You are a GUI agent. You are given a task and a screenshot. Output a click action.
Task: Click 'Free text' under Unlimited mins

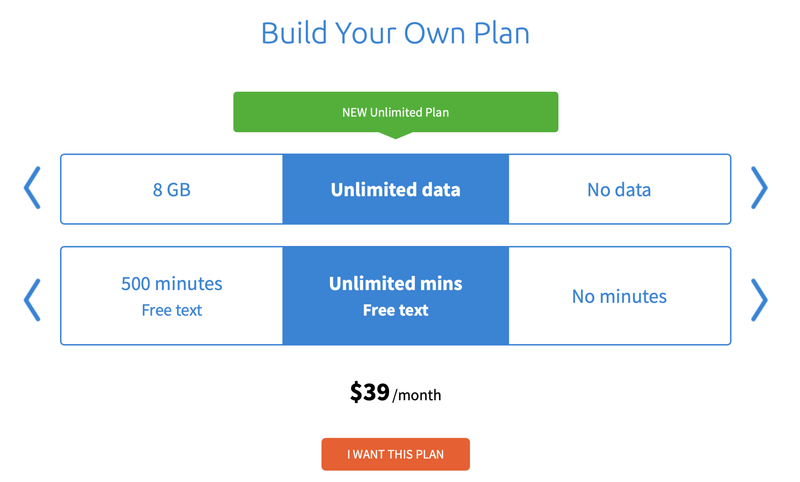point(396,310)
